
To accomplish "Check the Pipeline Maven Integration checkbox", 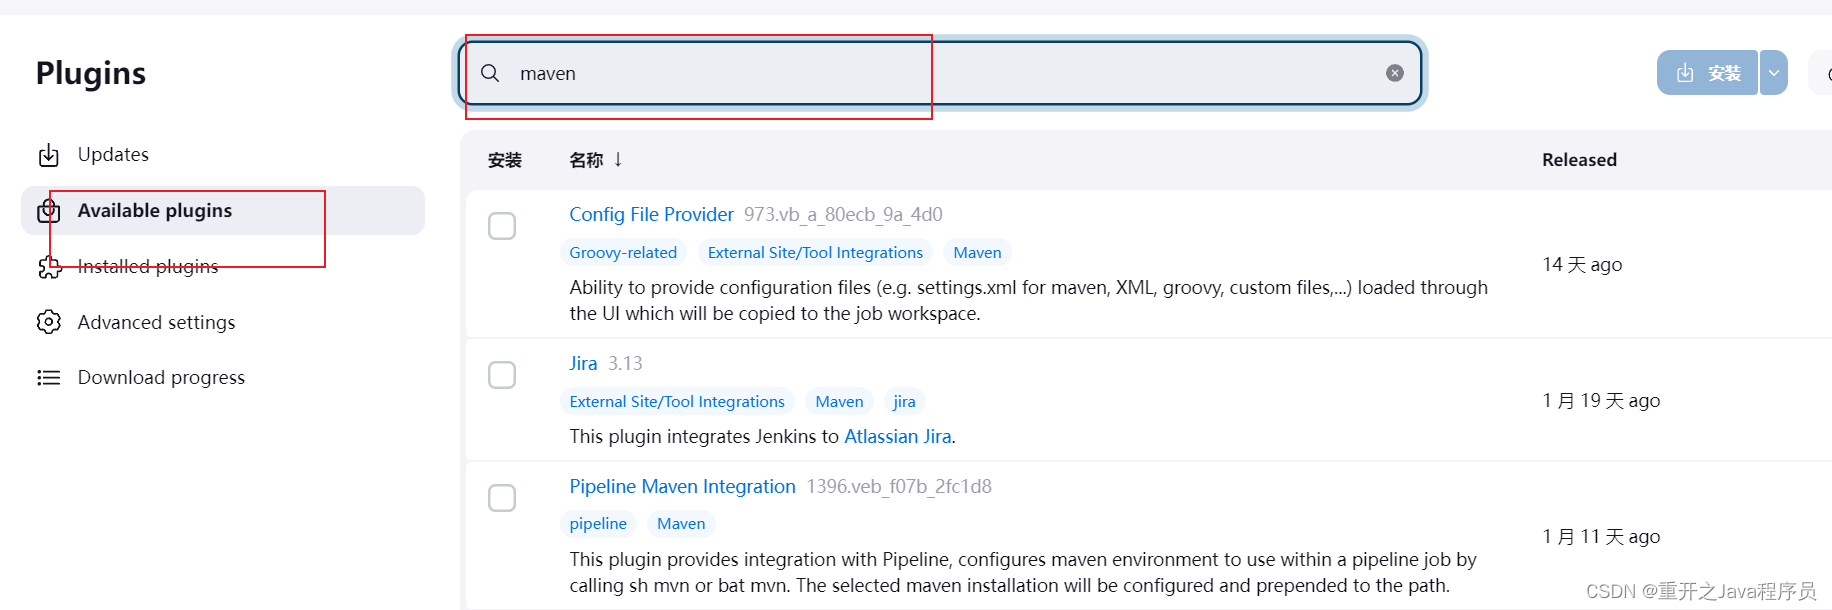I will tap(502, 498).
